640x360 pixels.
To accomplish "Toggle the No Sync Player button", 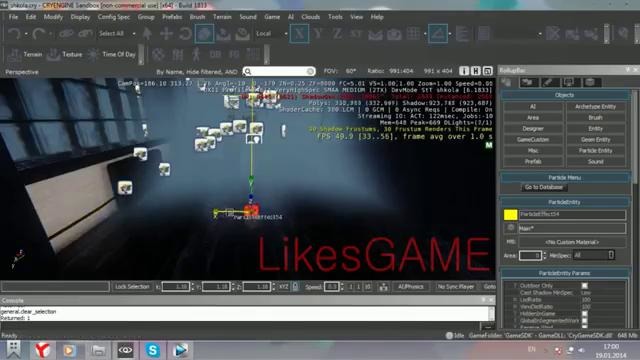I will click(456, 287).
